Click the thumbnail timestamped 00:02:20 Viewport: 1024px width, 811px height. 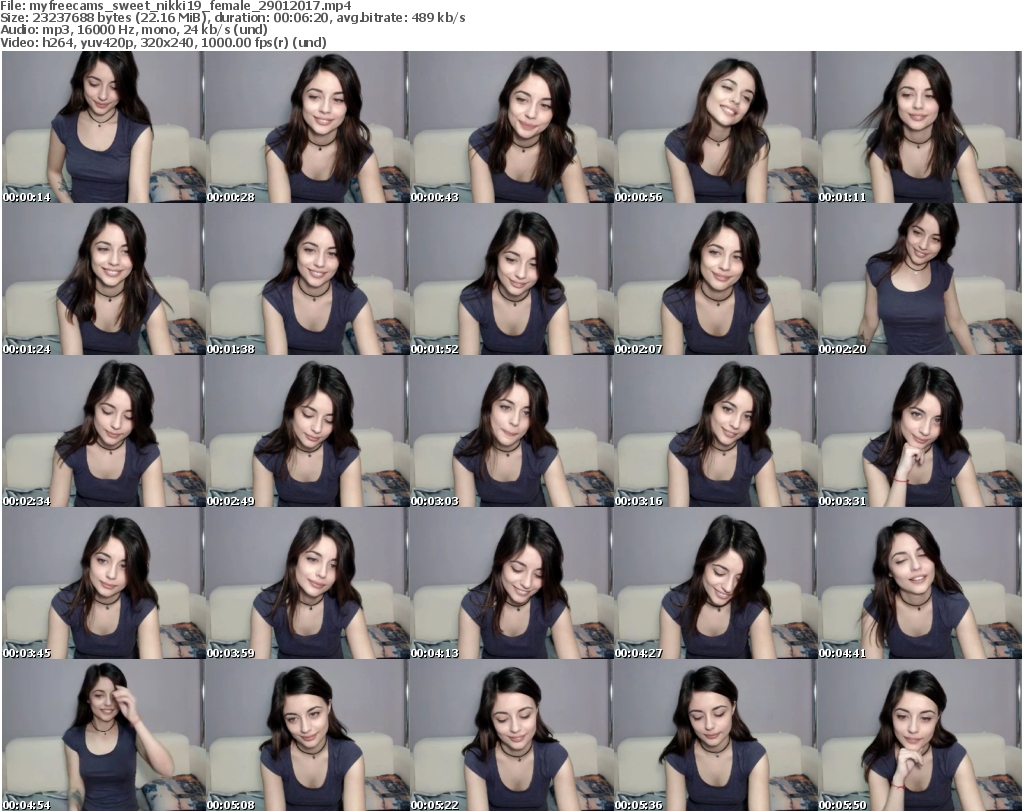[x=919, y=279]
